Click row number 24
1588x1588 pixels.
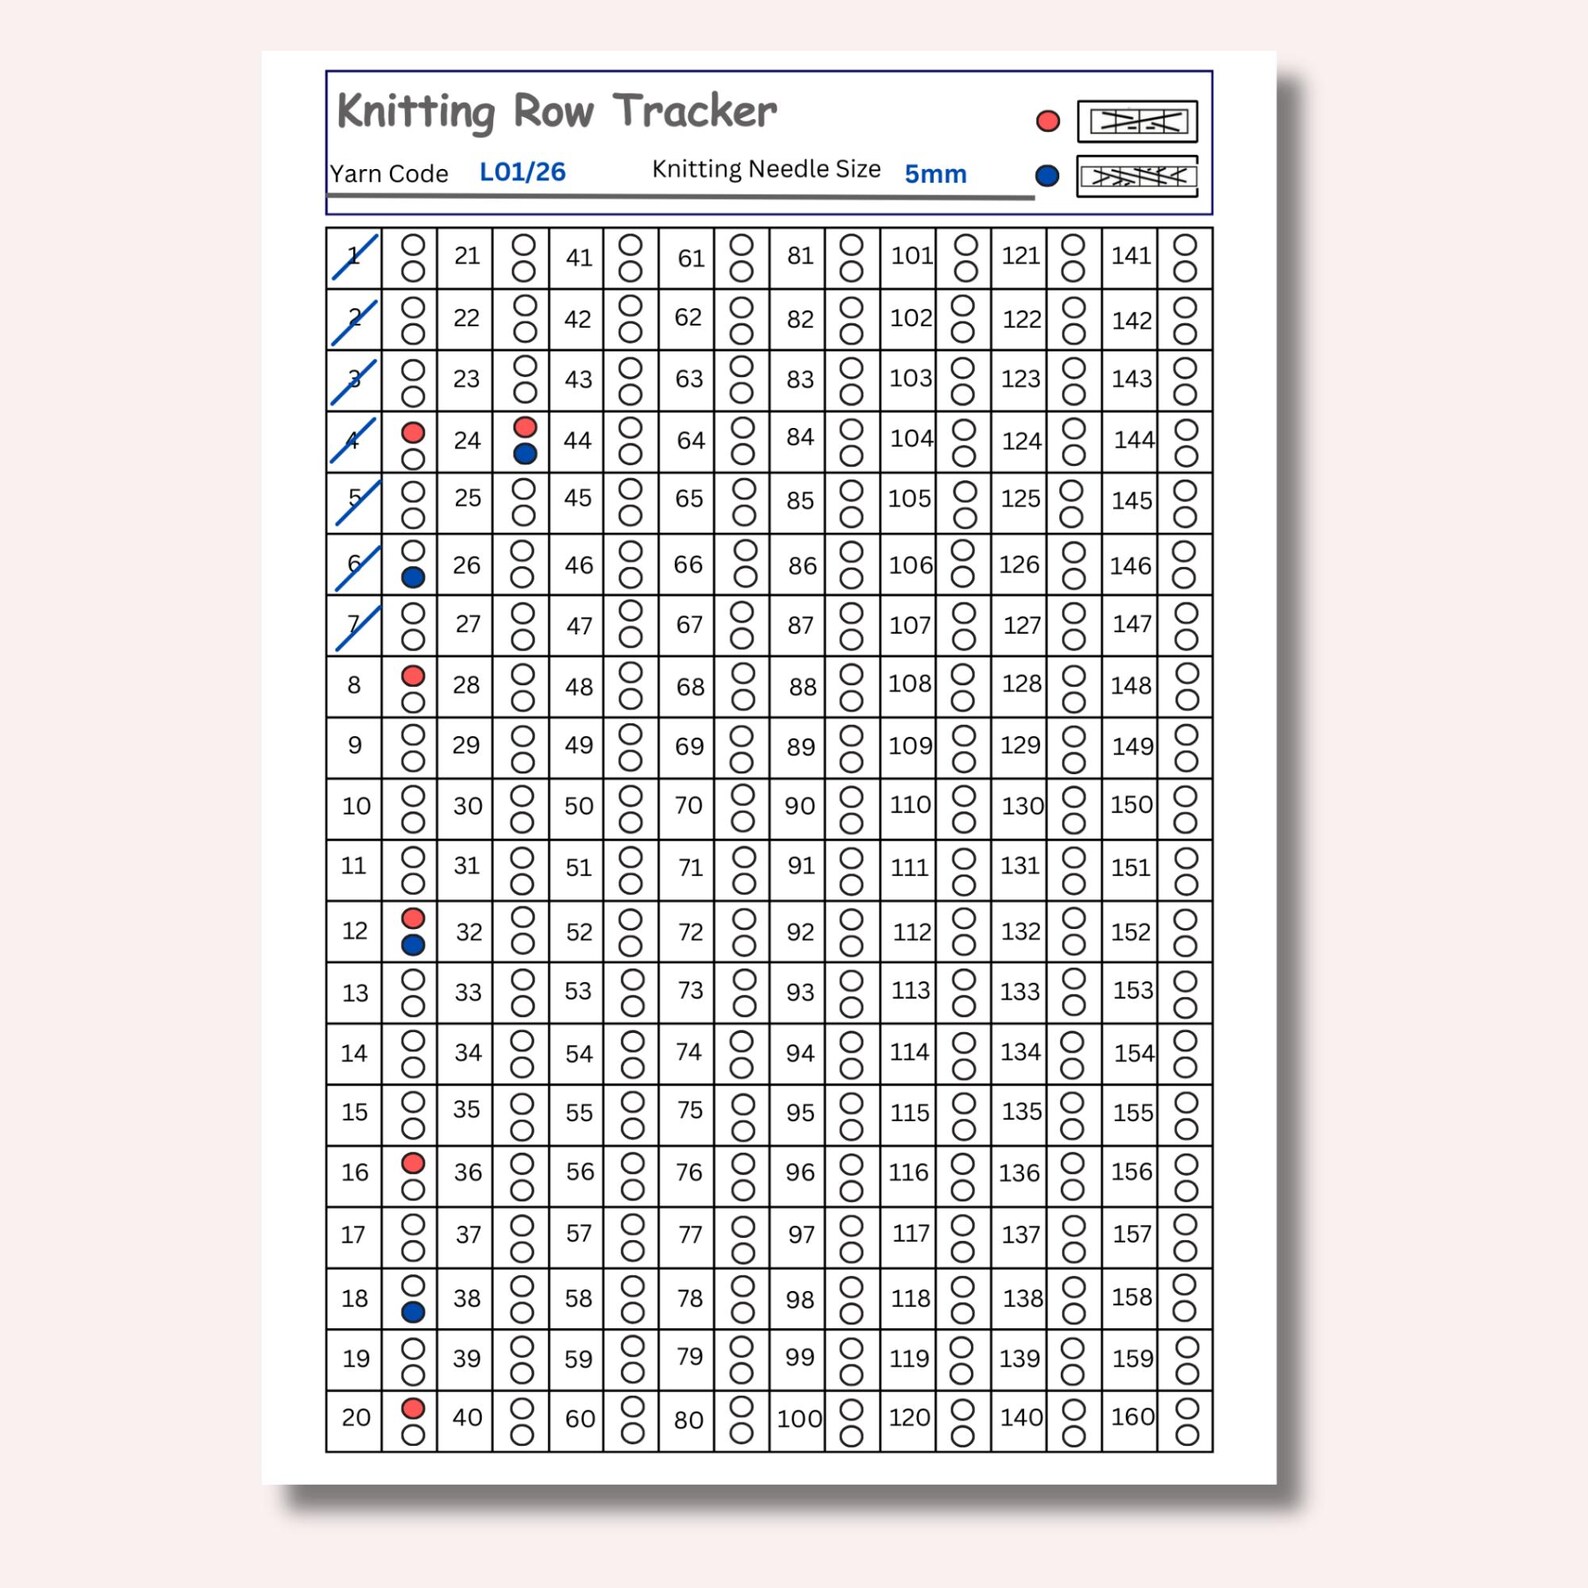pos(467,440)
